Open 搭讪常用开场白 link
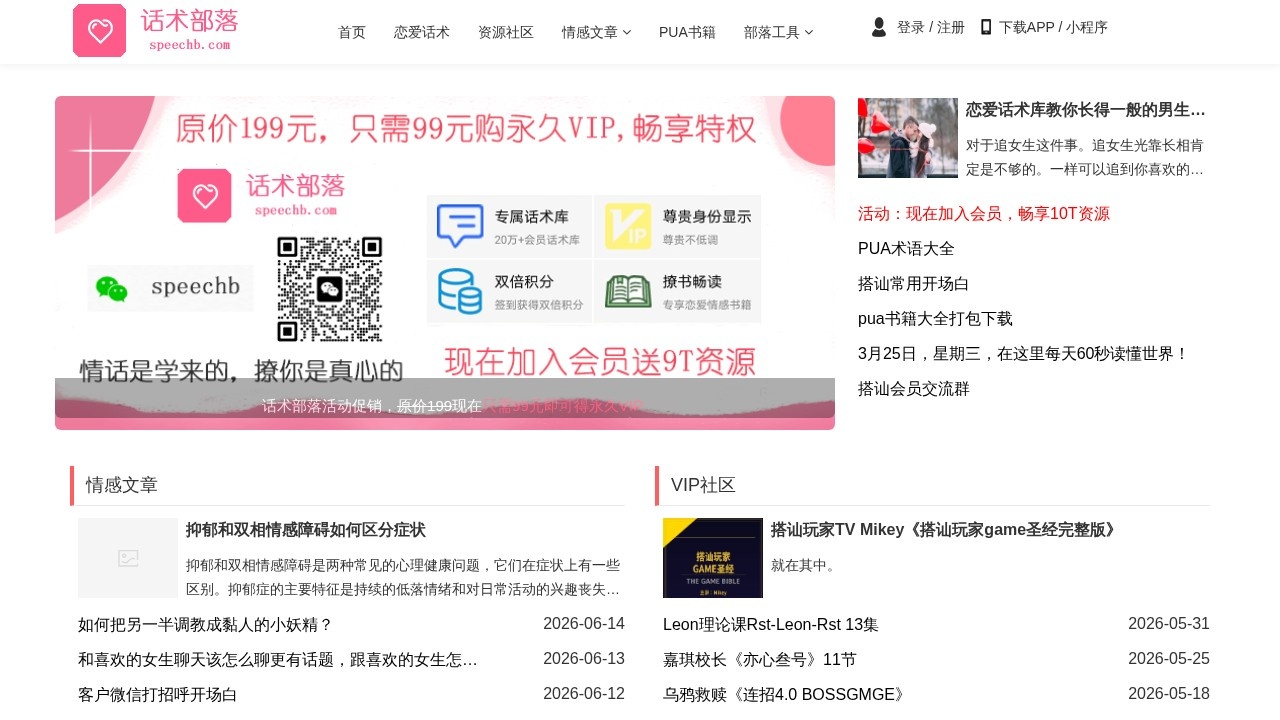Image resolution: width=1280 pixels, height=720 pixels. 913,284
